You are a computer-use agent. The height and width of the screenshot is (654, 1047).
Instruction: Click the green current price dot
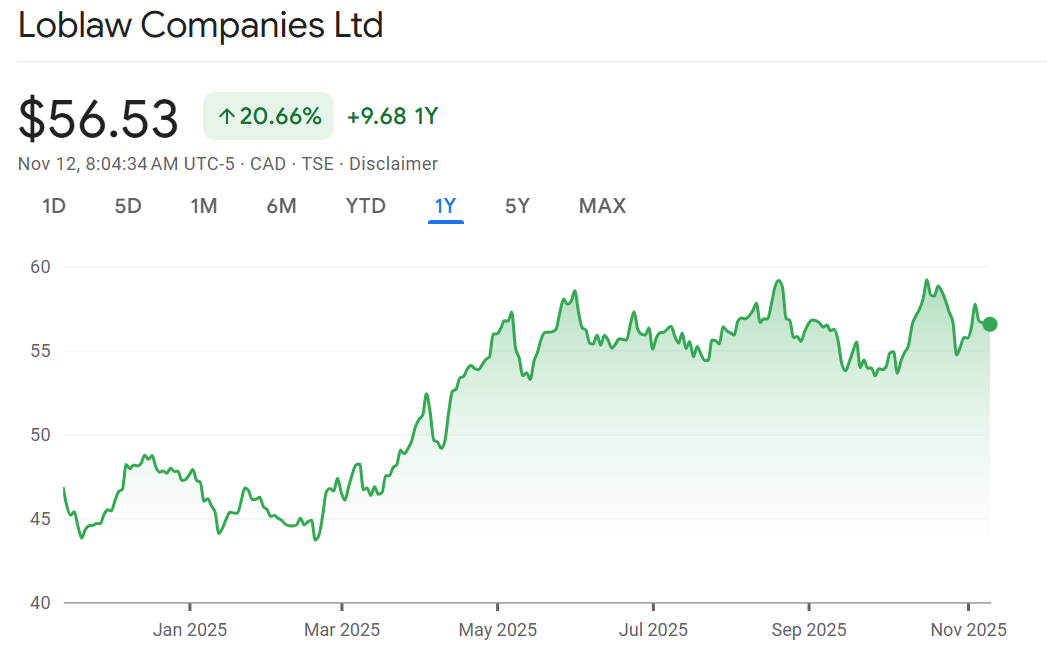tap(990, 324)
